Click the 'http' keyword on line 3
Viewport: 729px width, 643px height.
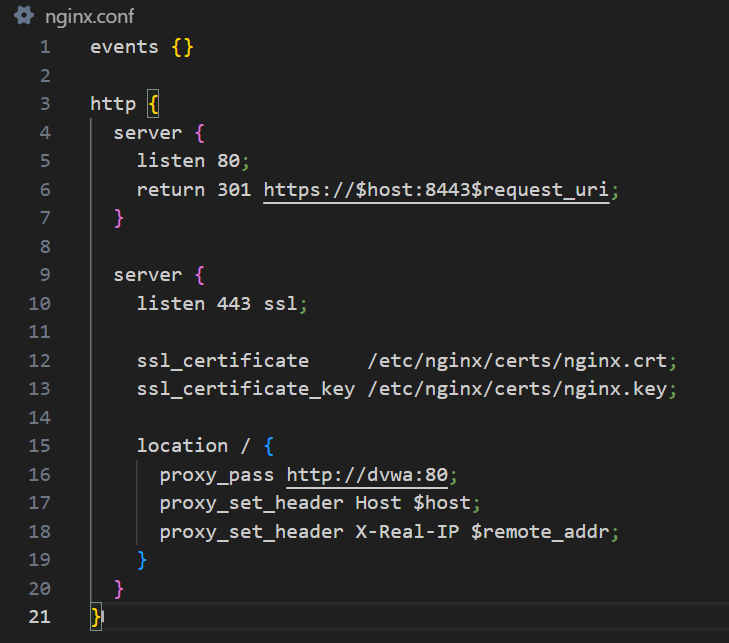tap(113, 104)
